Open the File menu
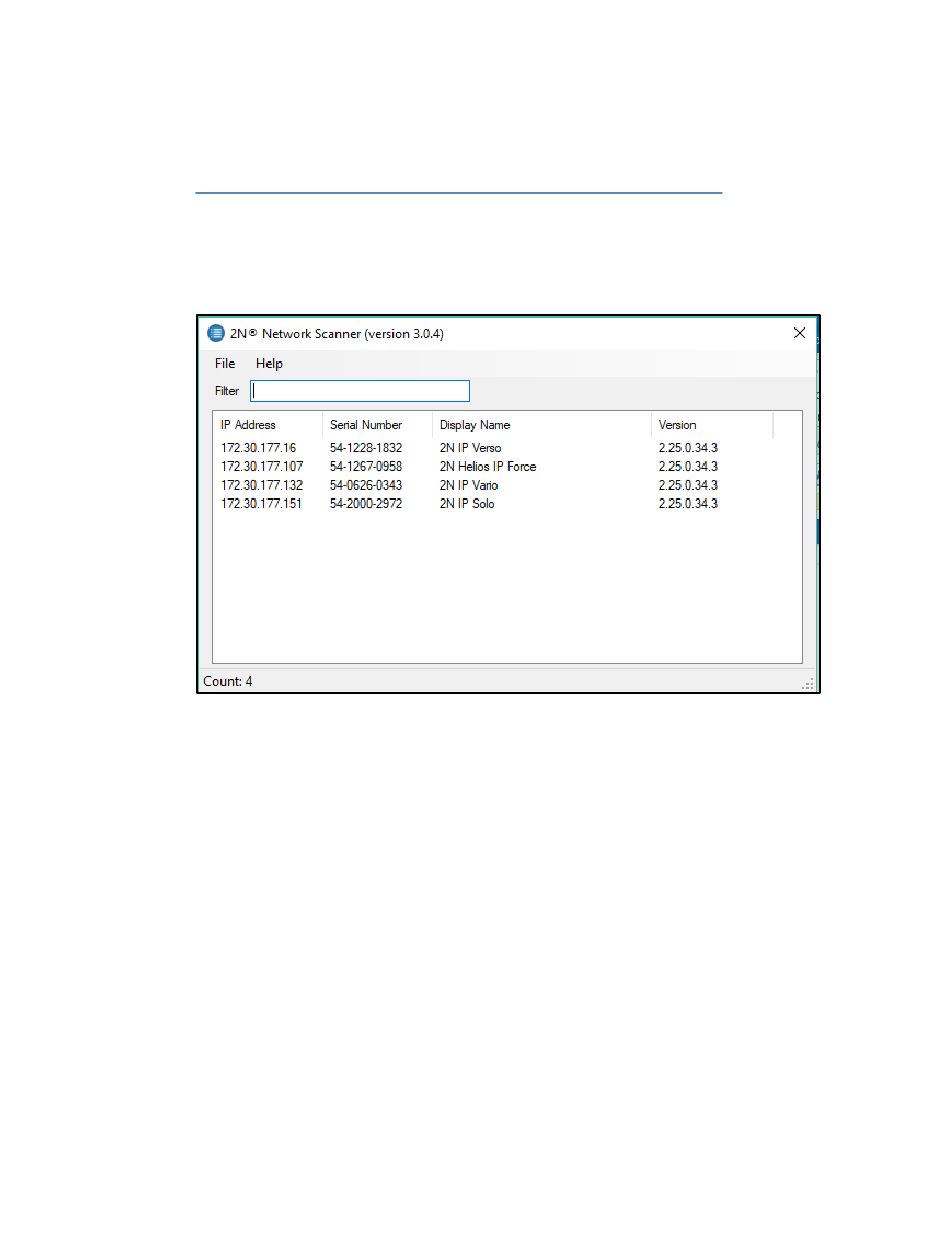This screenshot has width=950, height=1260. pos(225,363)
